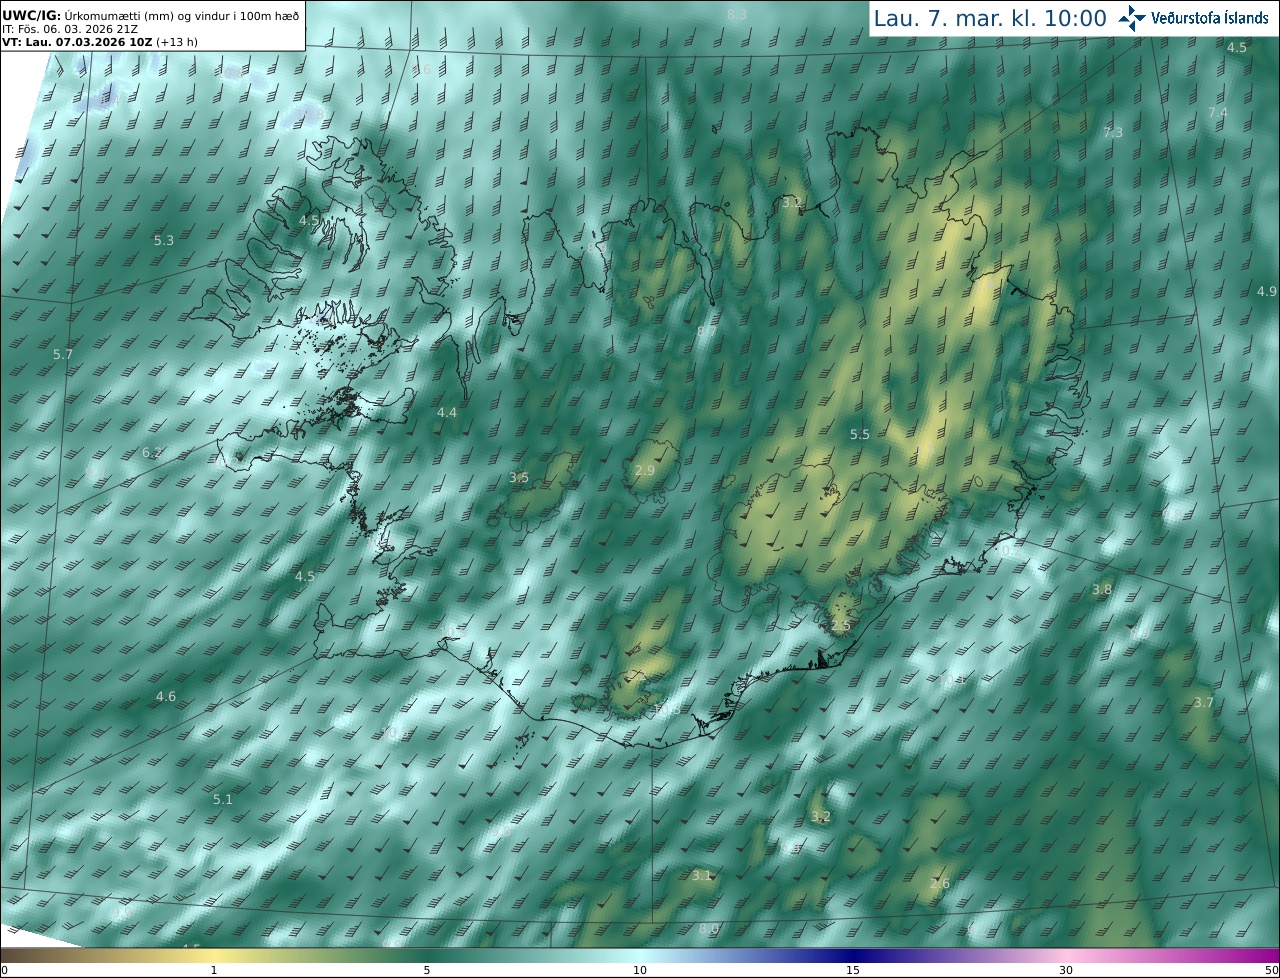Click the 0 tick on the color scale
This screenshot has width=1280, height=978.
click(x=3, y=971)
